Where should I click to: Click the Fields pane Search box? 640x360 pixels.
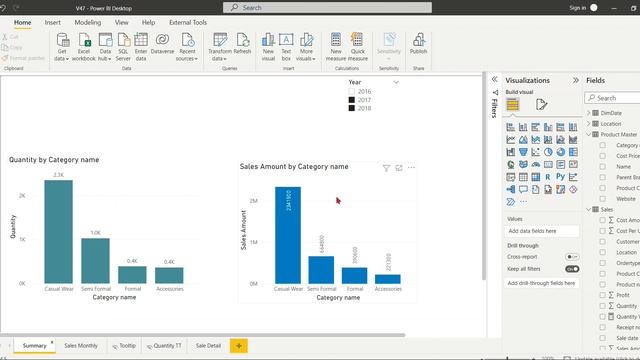tap(612, 98)
